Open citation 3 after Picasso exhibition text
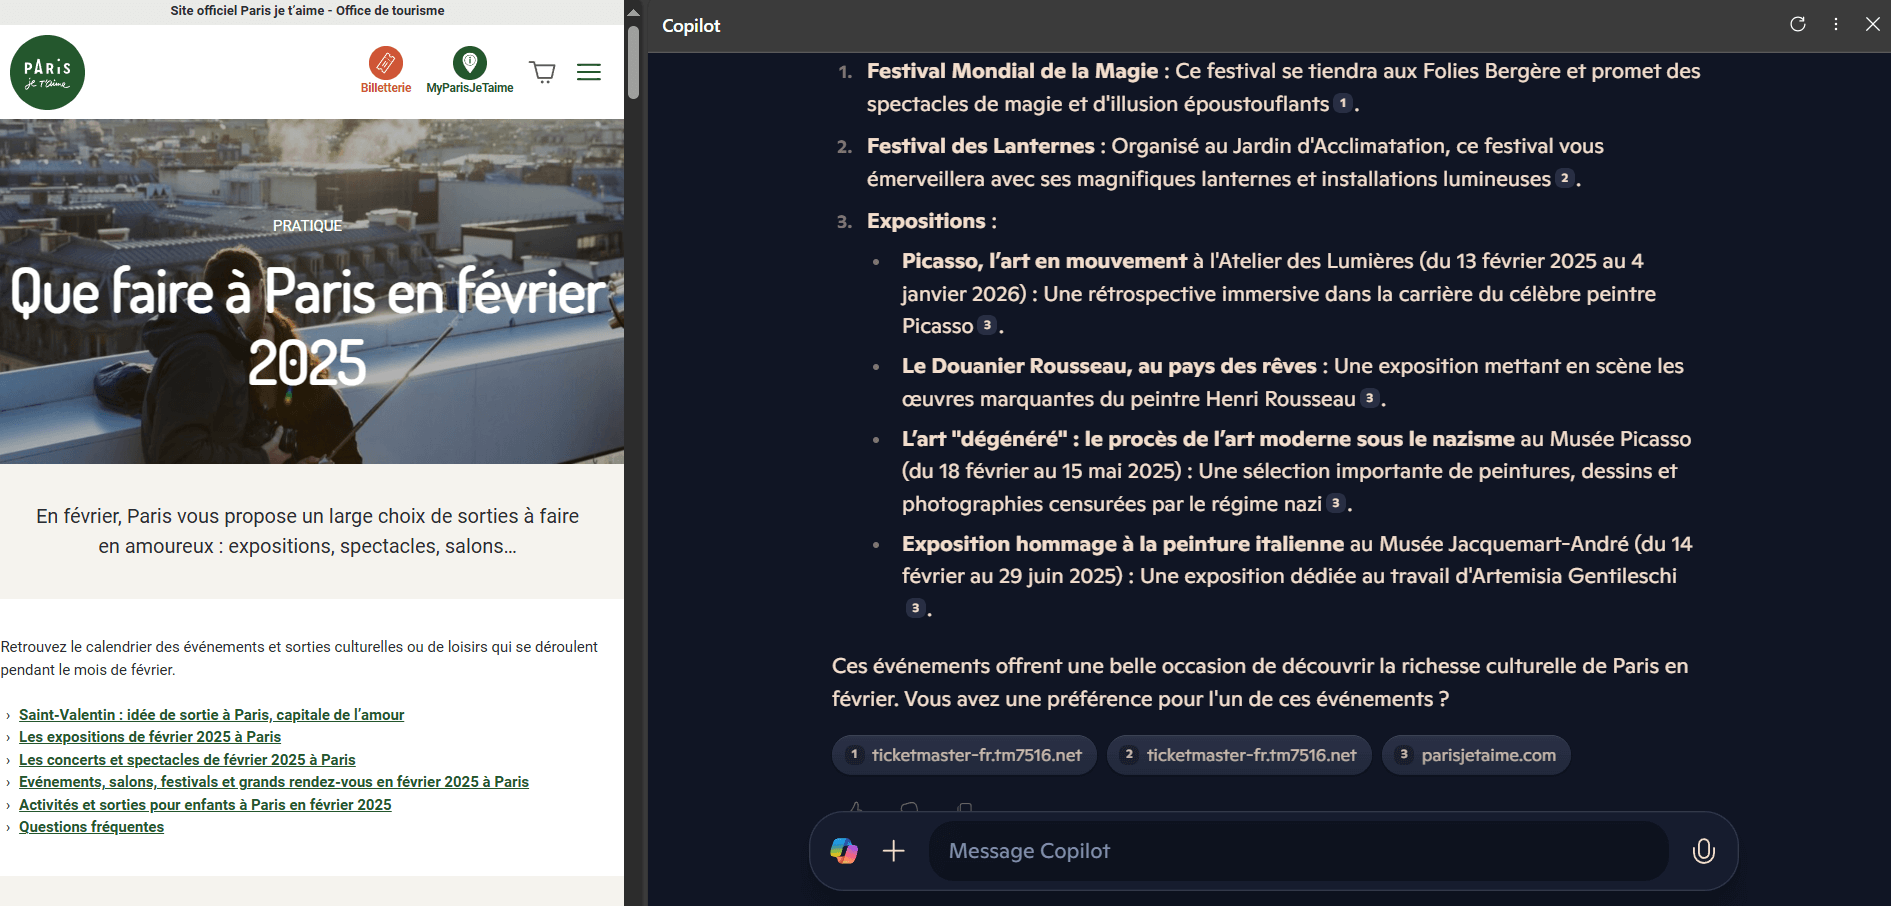The width and height of the screenshot is (1891, 906). click(987, 325)
